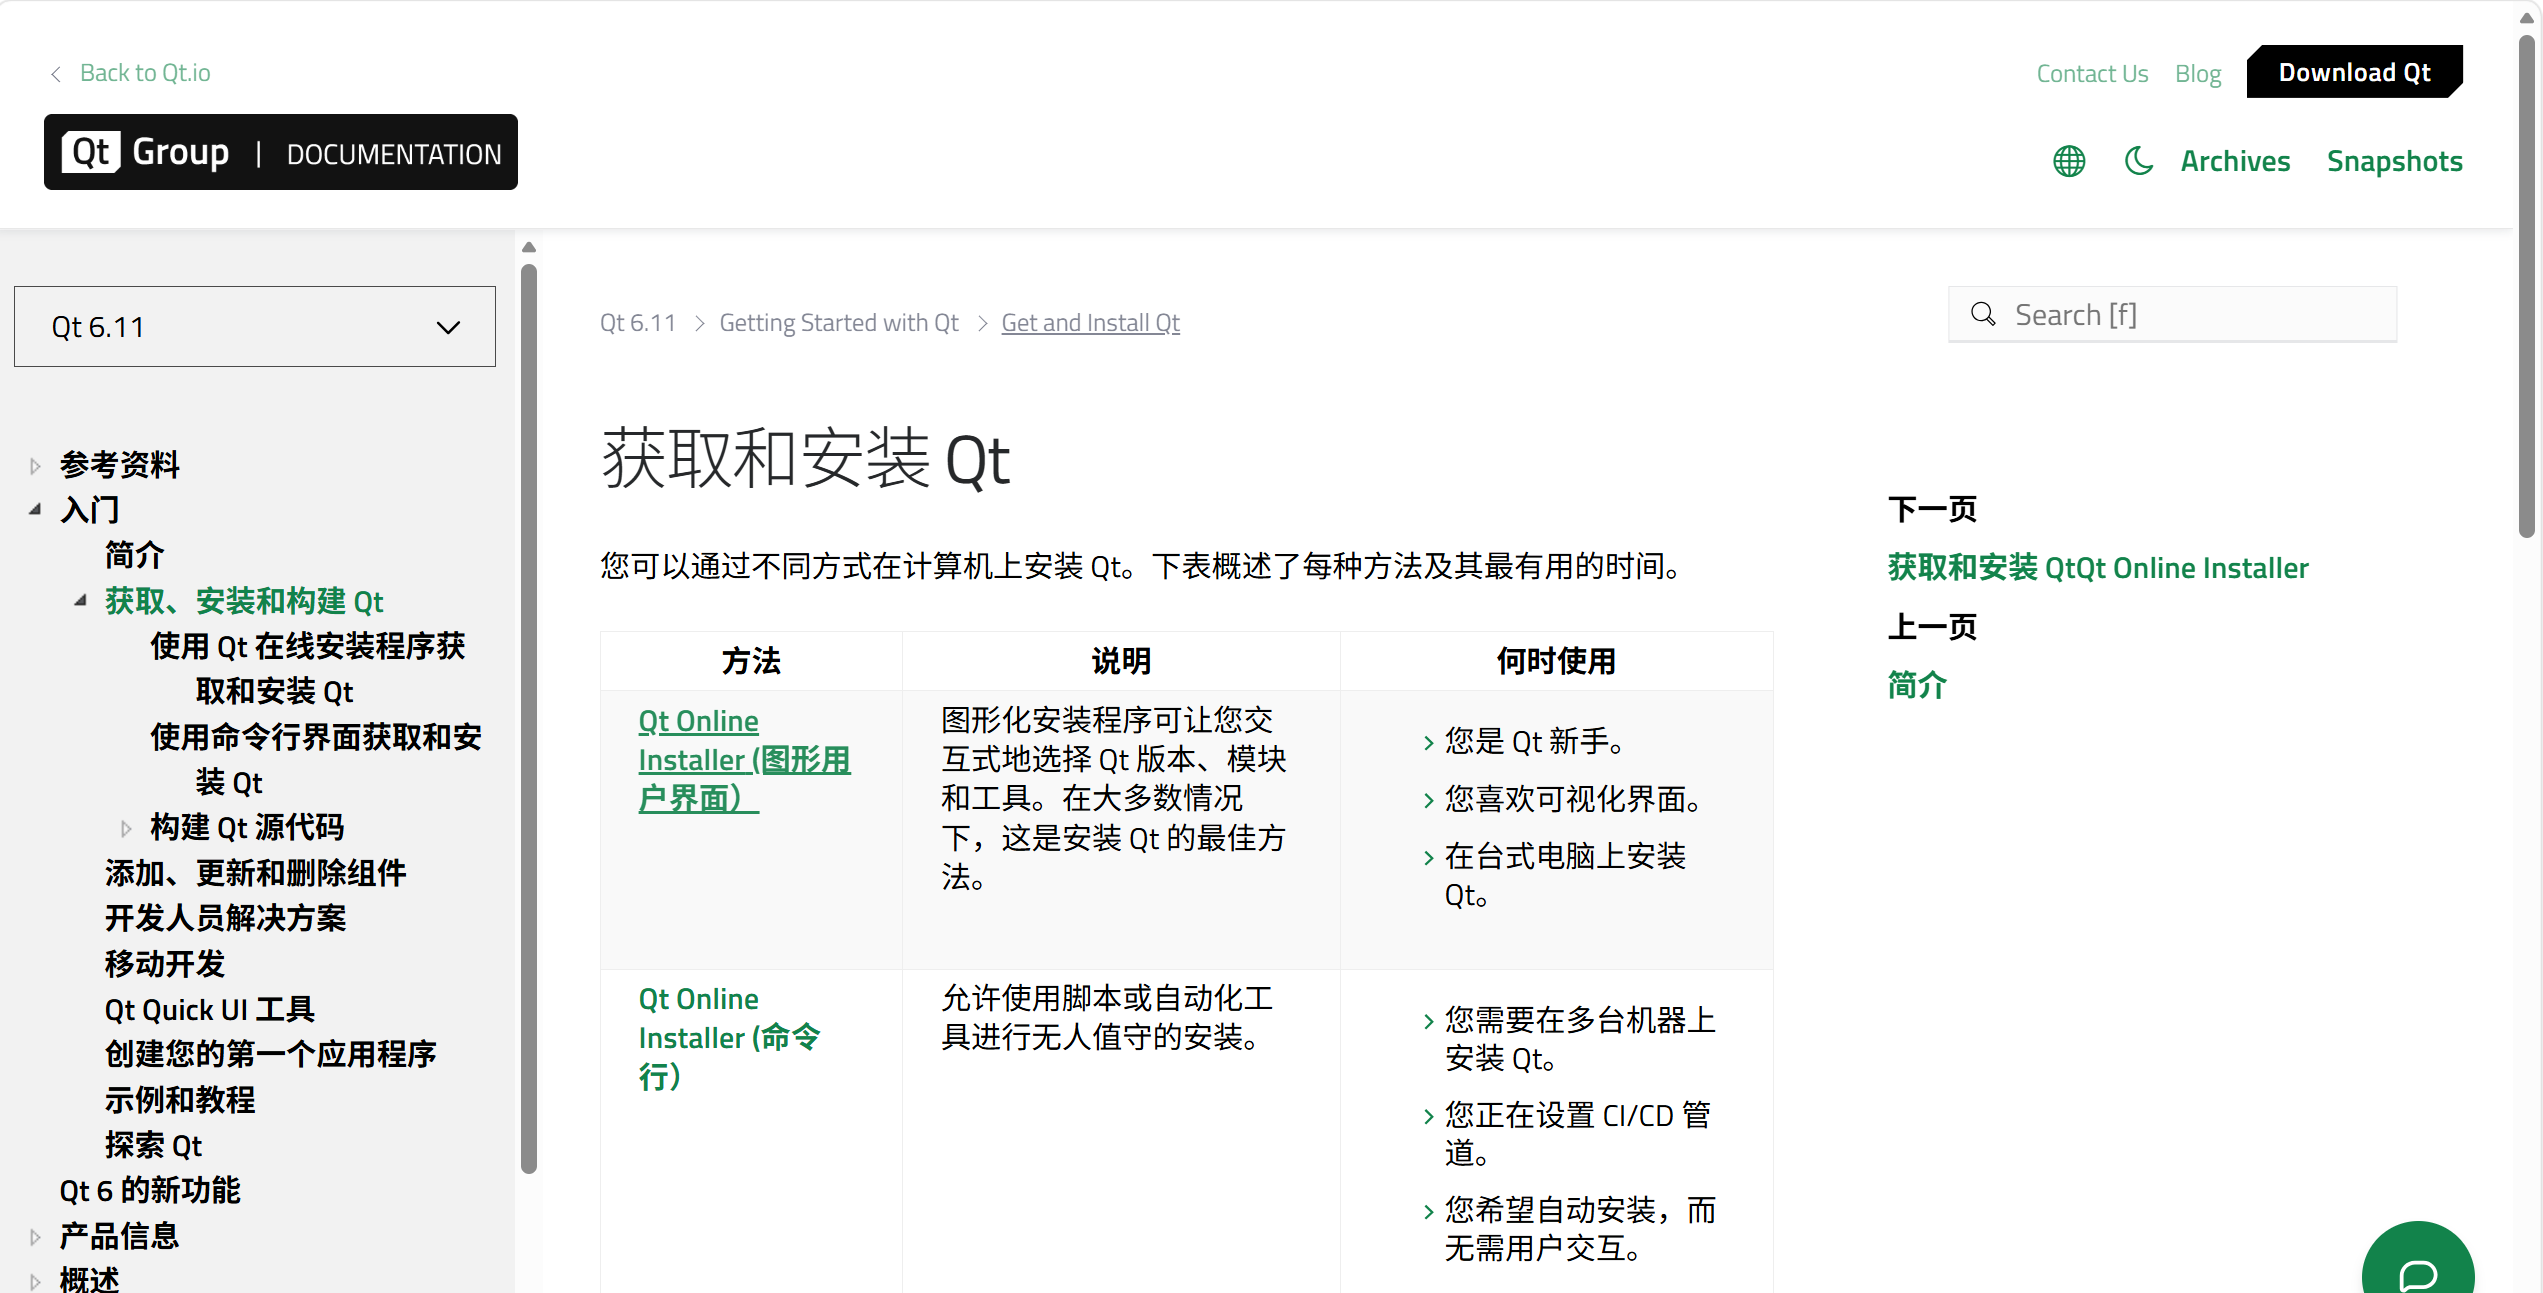Viewport: 2543px width, 1293px height.
Task: Expand the 产品信息 tree node
Action: pyautogui.click(x=35, y=1237)
